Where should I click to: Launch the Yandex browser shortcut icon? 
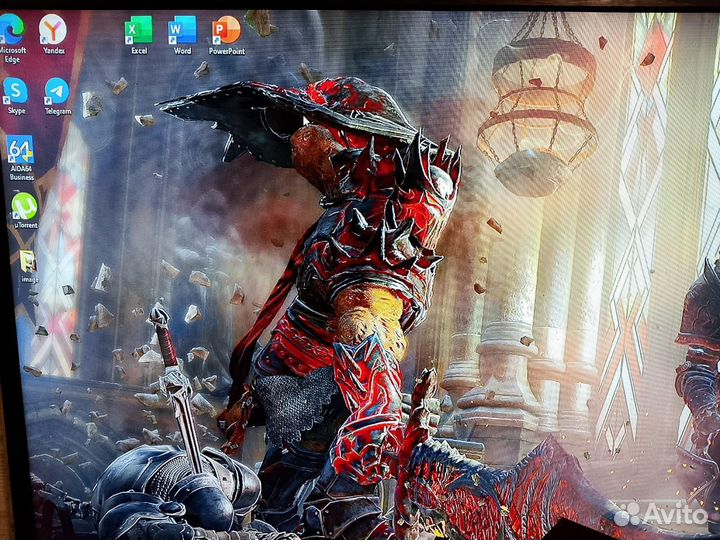(53, 29)
